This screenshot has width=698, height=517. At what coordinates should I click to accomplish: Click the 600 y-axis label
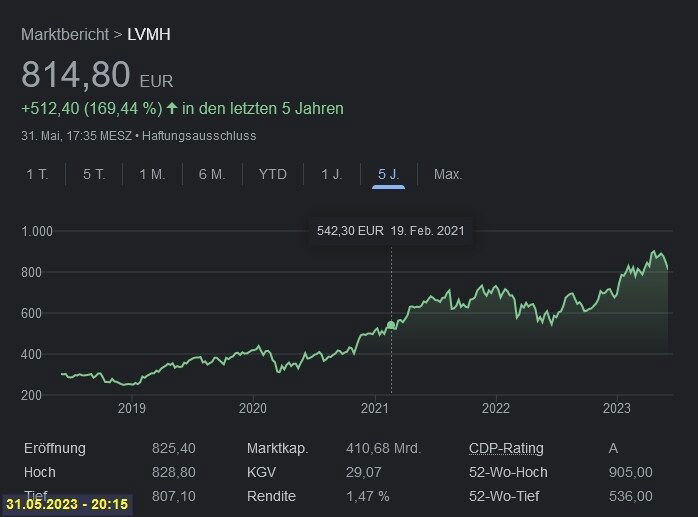tap(31, 313)
